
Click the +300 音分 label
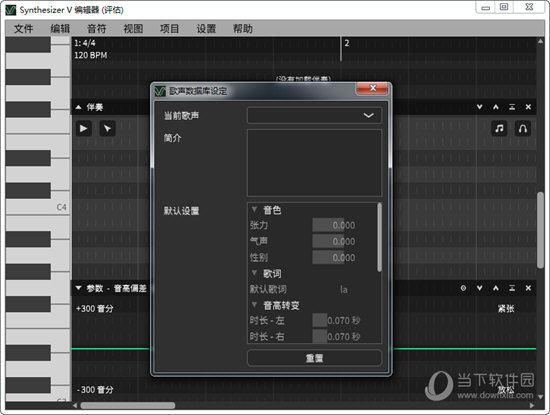coord(95,309)
